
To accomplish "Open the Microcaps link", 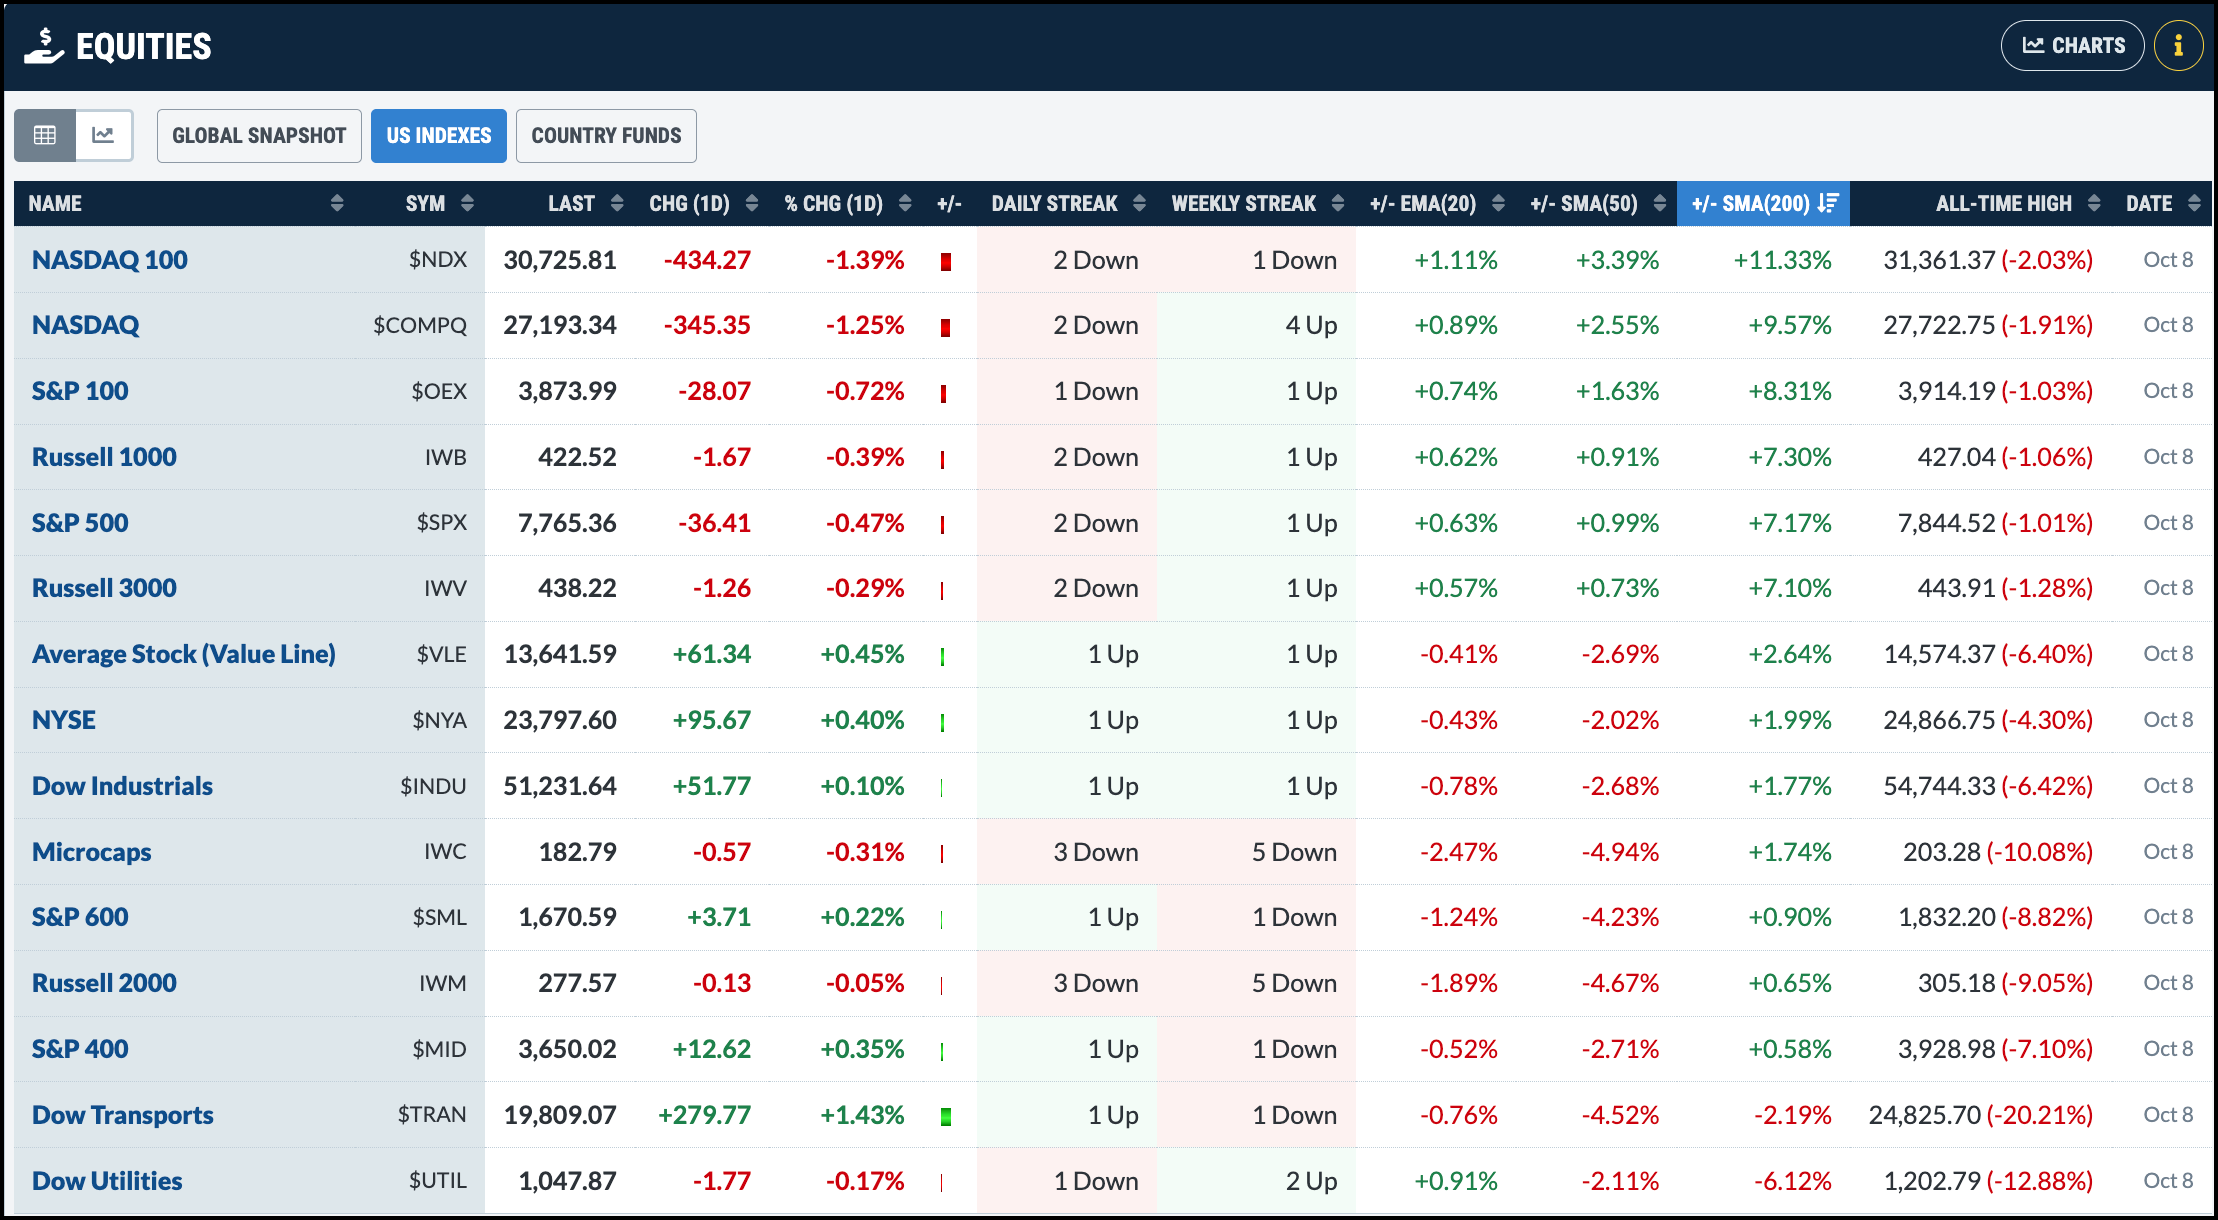I will [x=92, y=852].
